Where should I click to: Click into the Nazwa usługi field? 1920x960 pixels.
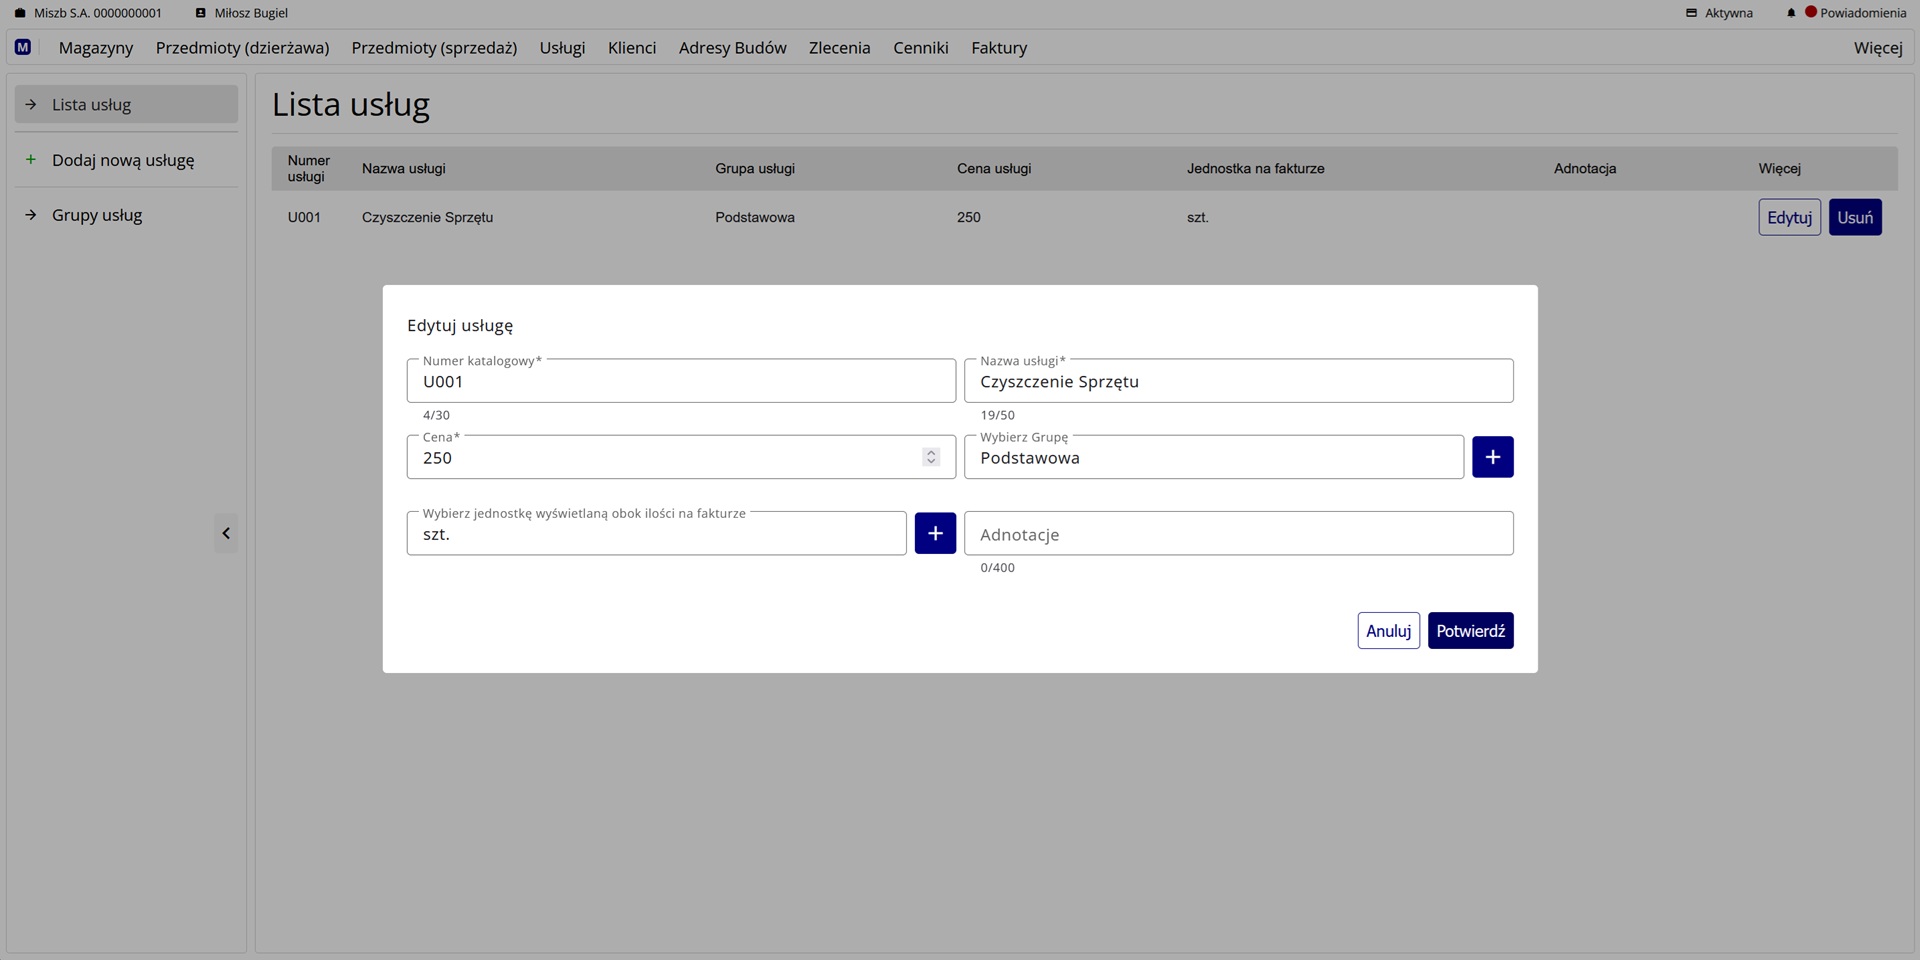[x=1238, y=382]
